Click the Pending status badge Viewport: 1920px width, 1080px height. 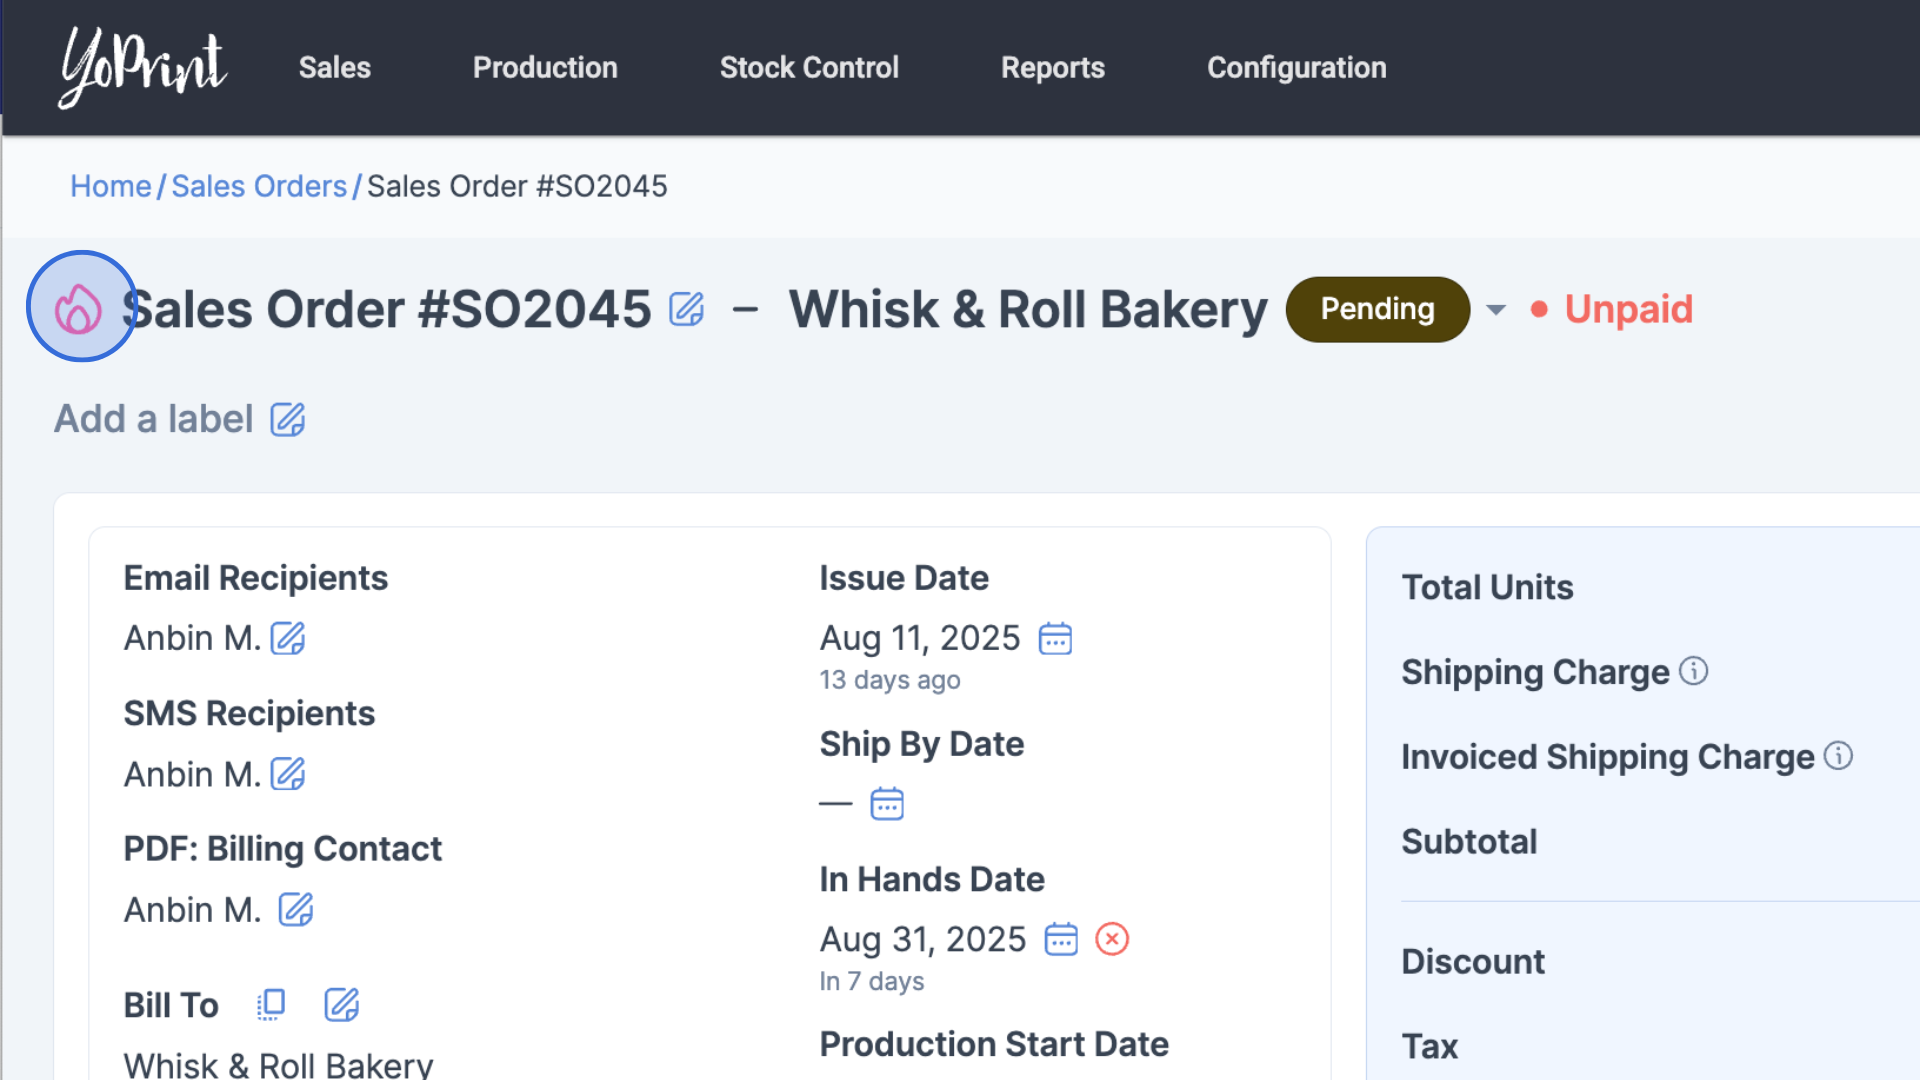[x=1377, y=309]
